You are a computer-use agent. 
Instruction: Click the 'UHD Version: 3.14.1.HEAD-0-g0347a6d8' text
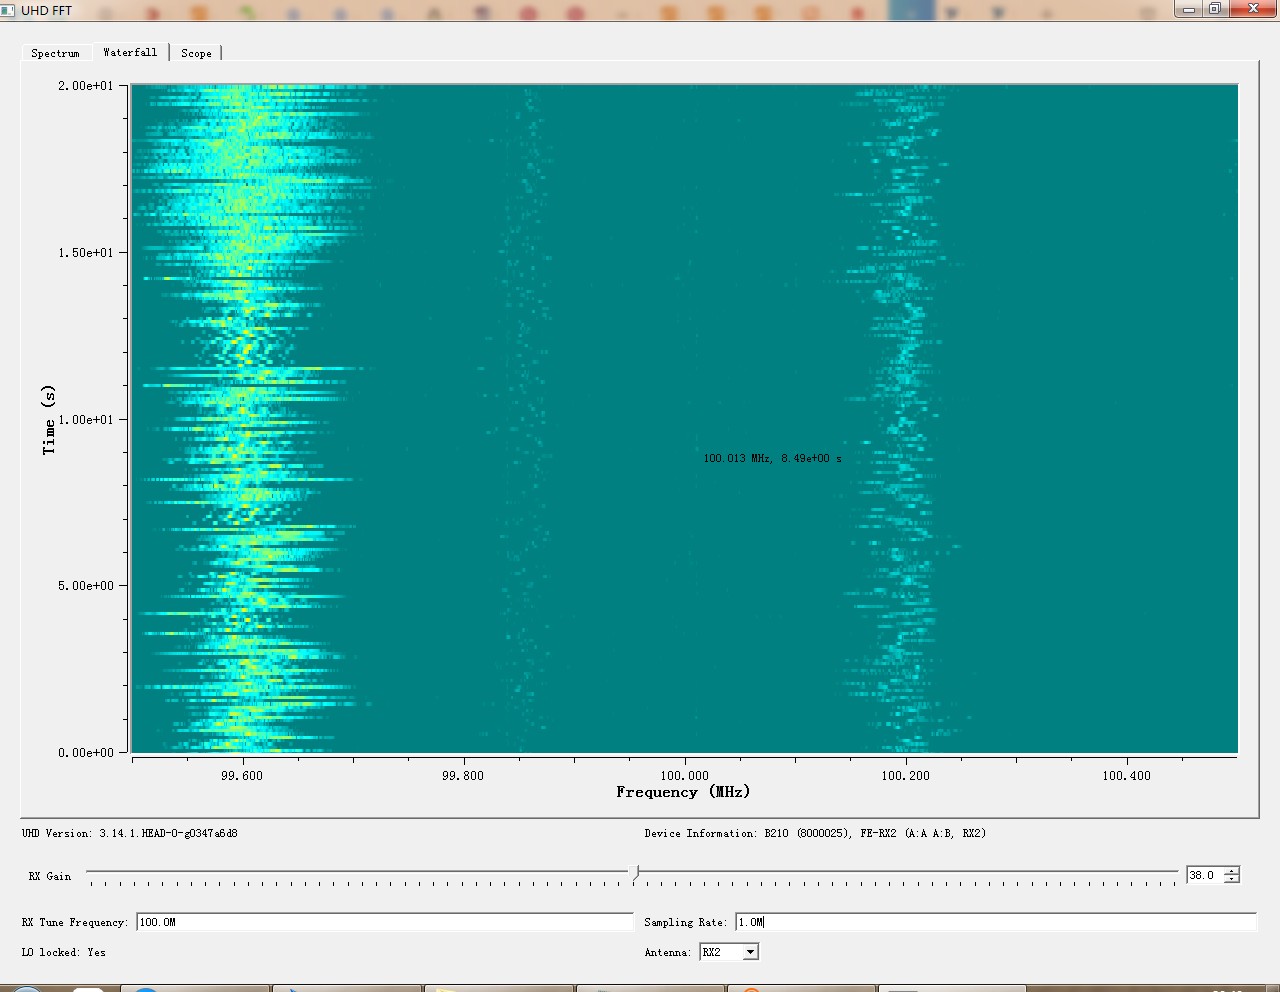pyautogui.click(x=130, y=833)
